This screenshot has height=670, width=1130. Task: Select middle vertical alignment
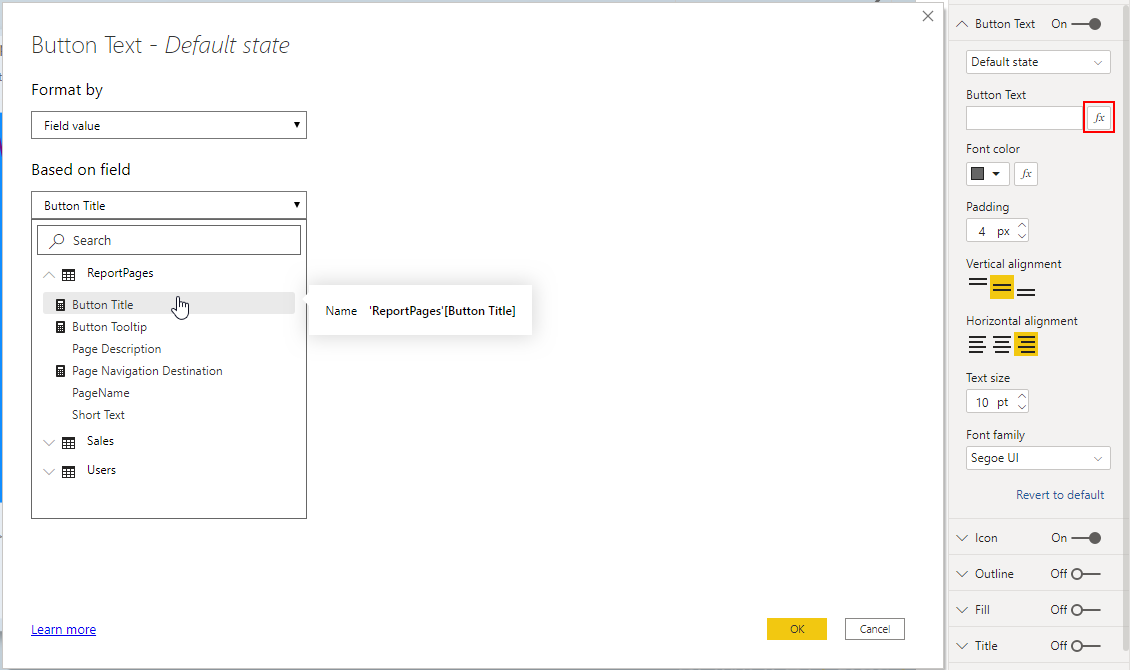click(1001, 287)
